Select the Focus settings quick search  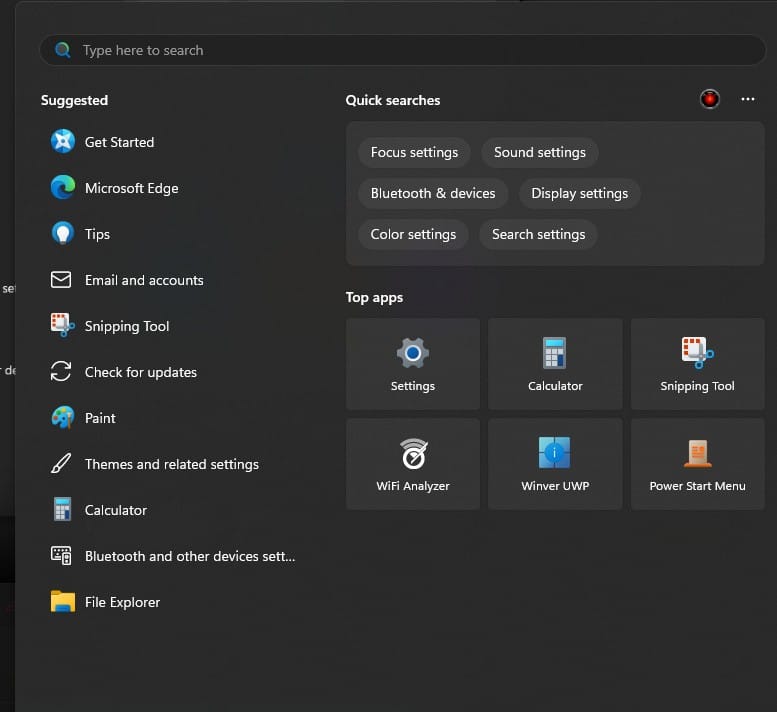414,152
